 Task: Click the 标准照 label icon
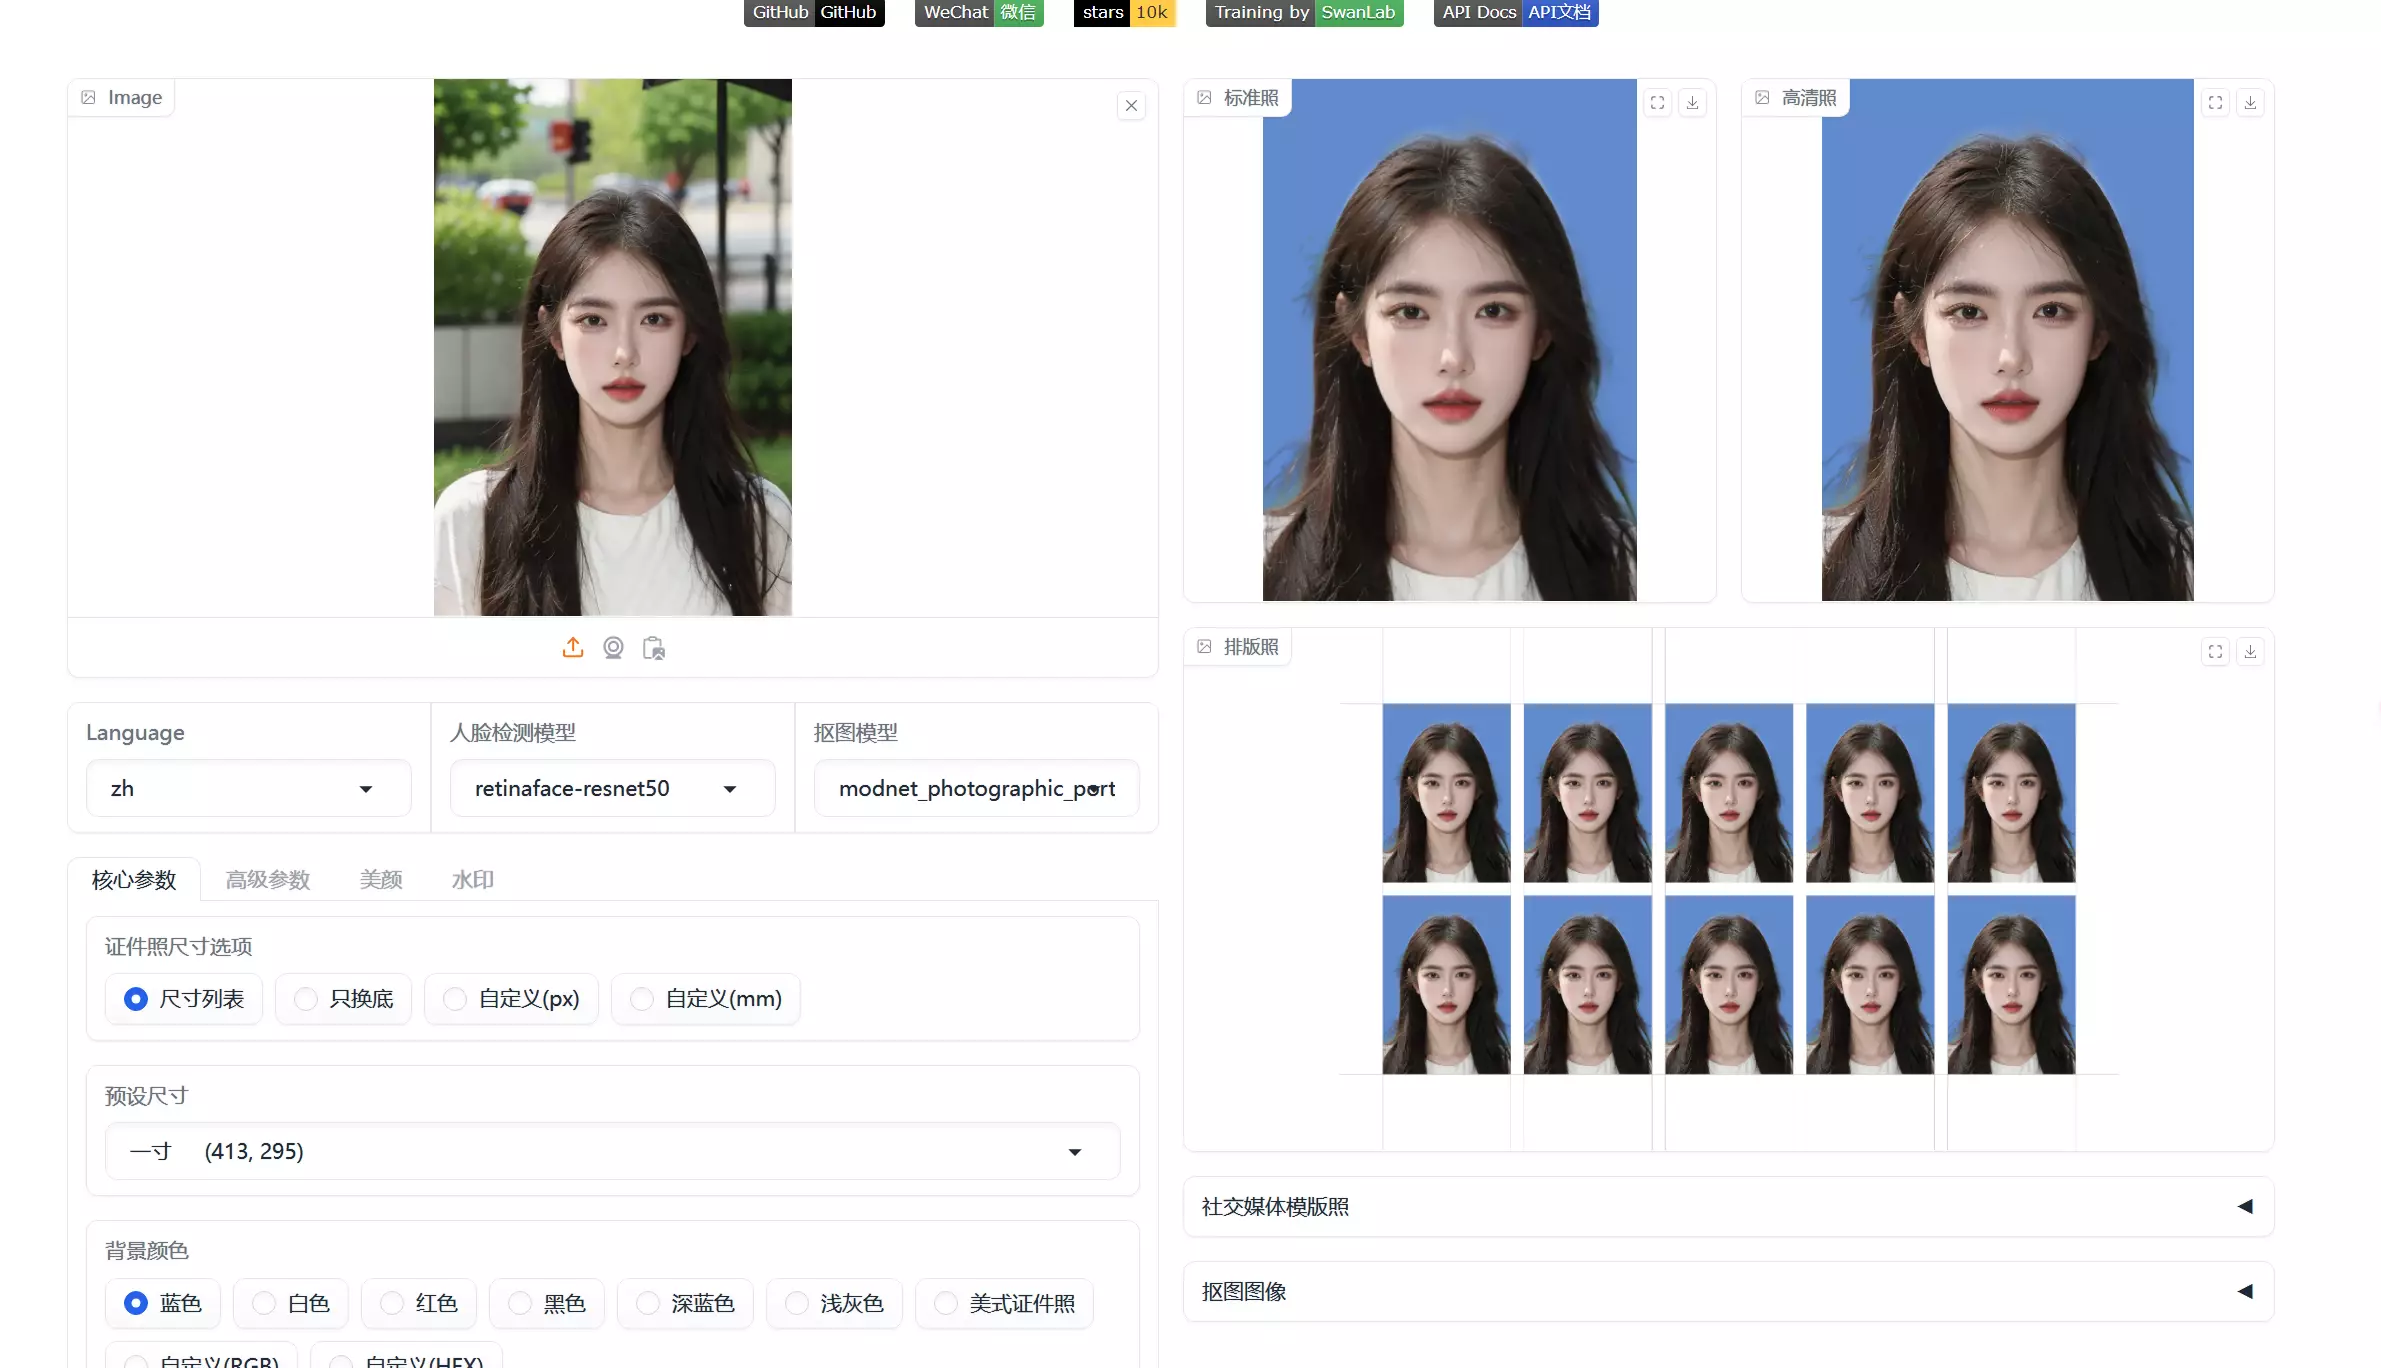click(x=1204, y=97)
